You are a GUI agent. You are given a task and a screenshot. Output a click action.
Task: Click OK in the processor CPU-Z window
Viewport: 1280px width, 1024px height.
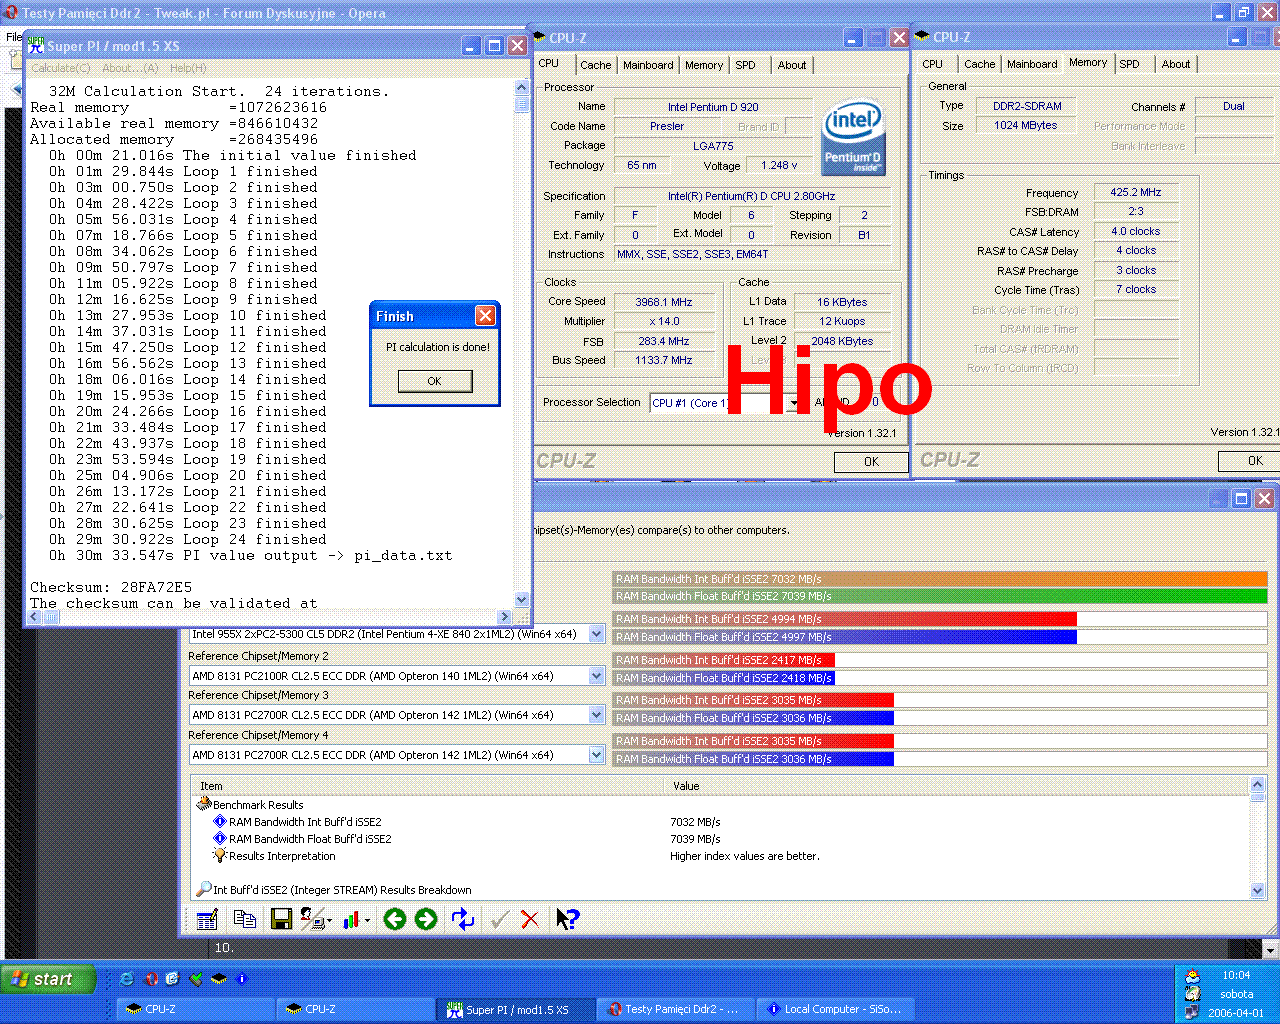pos(871,462)
